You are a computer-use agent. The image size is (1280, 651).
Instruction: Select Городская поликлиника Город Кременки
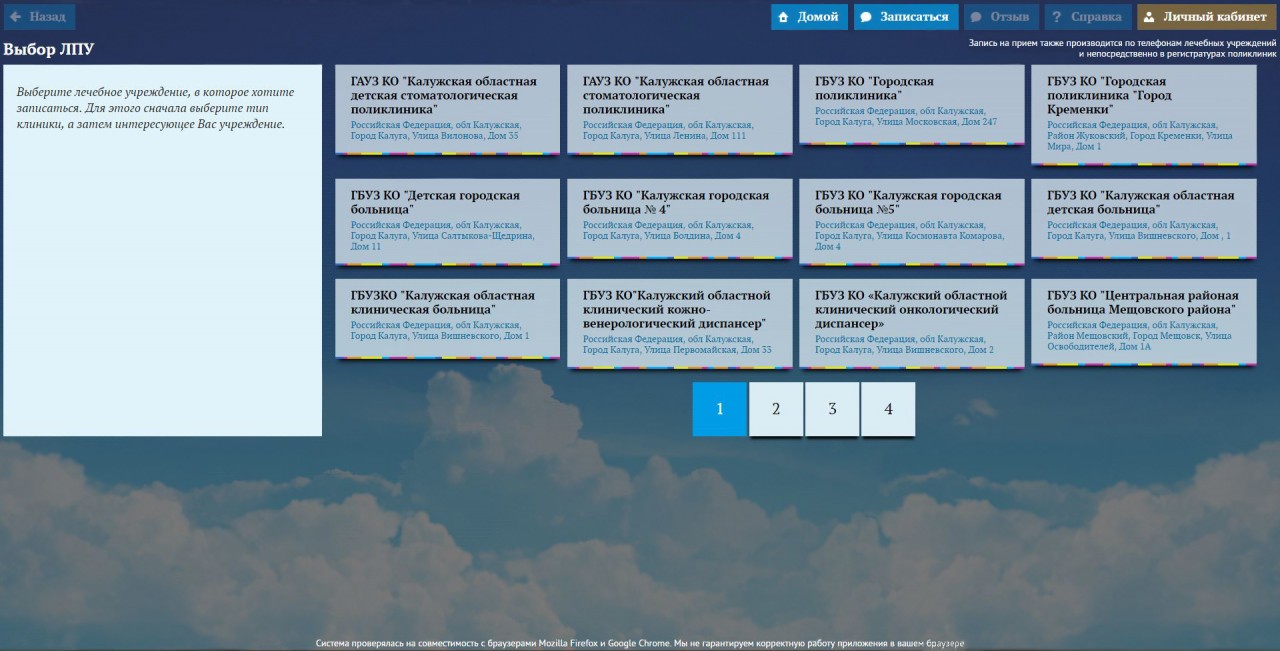coord(1143,114)
